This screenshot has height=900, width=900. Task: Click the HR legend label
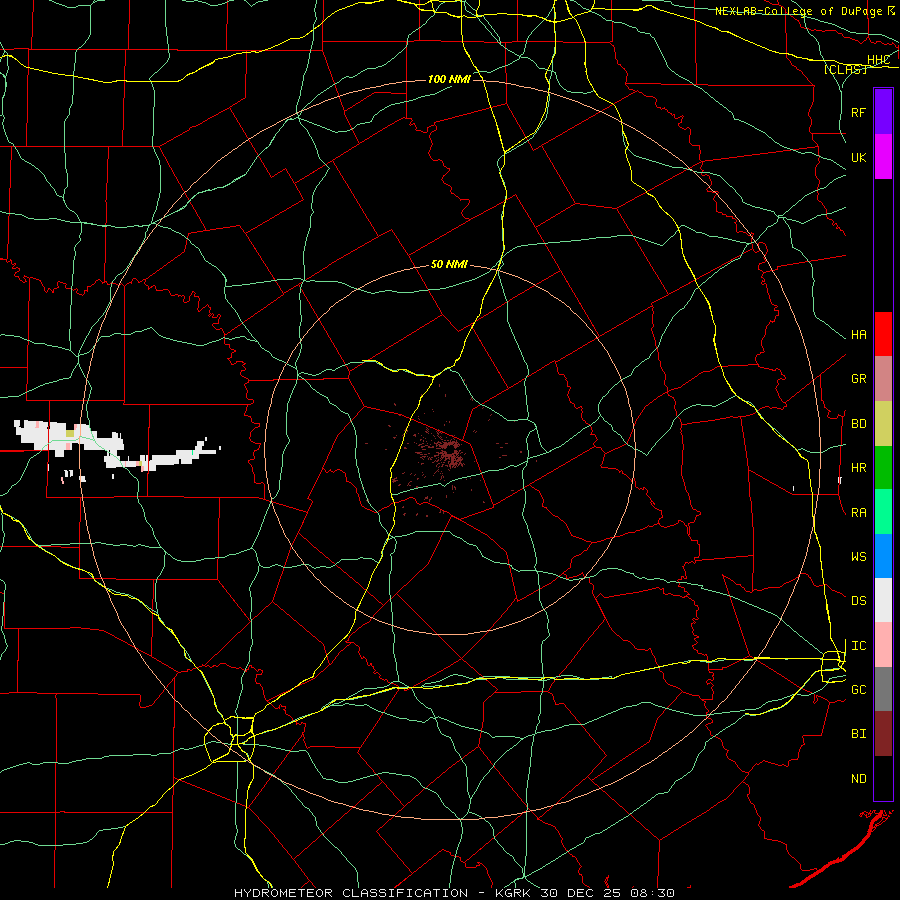click(x=858, y=468)
